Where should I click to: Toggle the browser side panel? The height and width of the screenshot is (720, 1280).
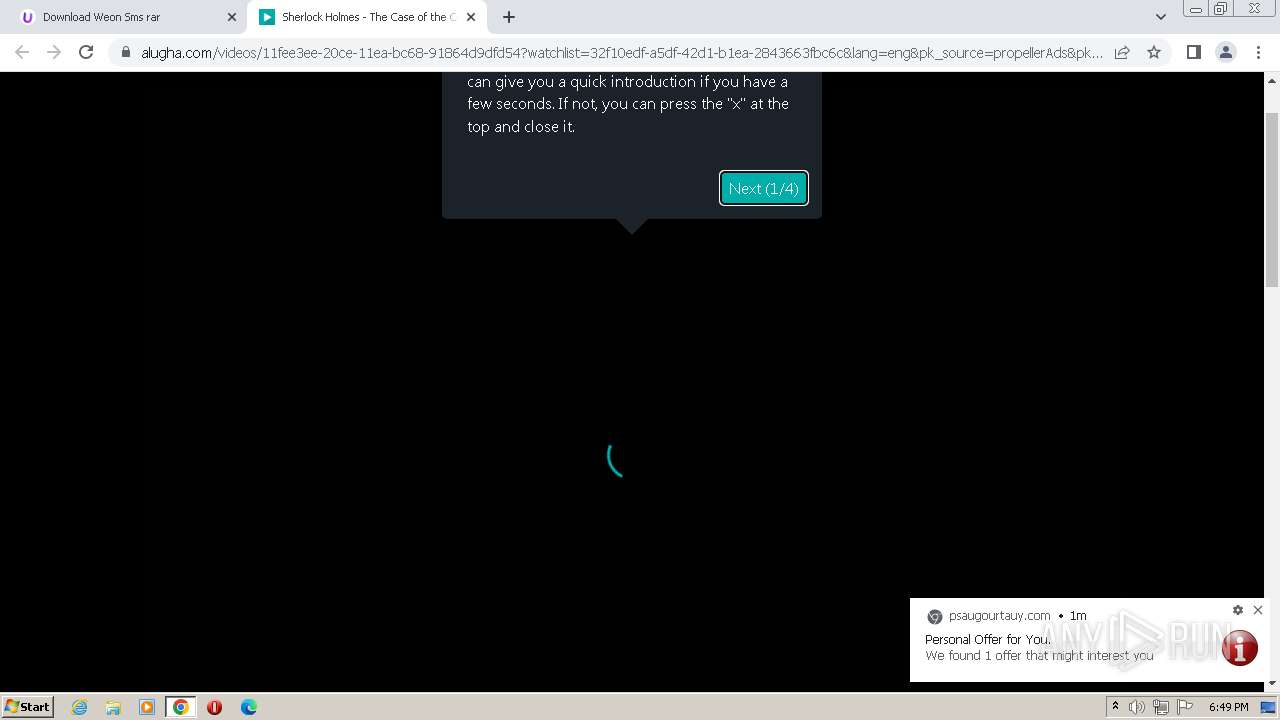point(1193,52)
